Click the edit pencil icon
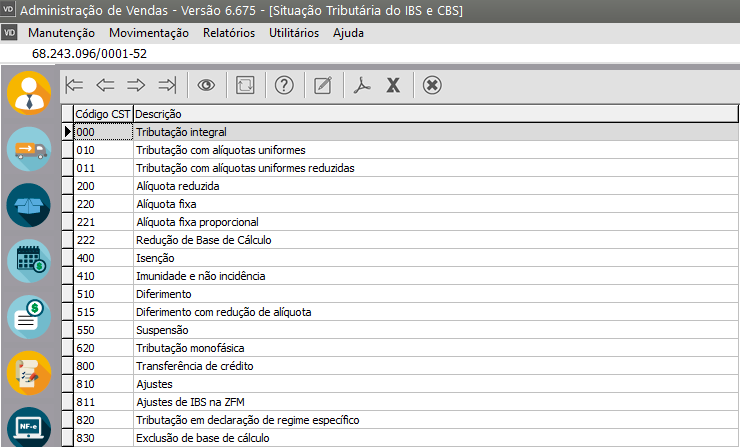The width and height of the screenshot is (740, 447). point(322,85)
